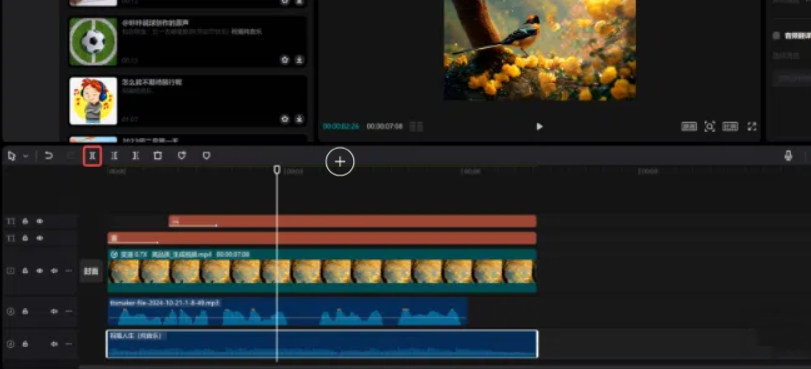This screenshot has width=811, height=369.
Task: Select the mp3 voiceover audio clip
Action: (288, 312)
